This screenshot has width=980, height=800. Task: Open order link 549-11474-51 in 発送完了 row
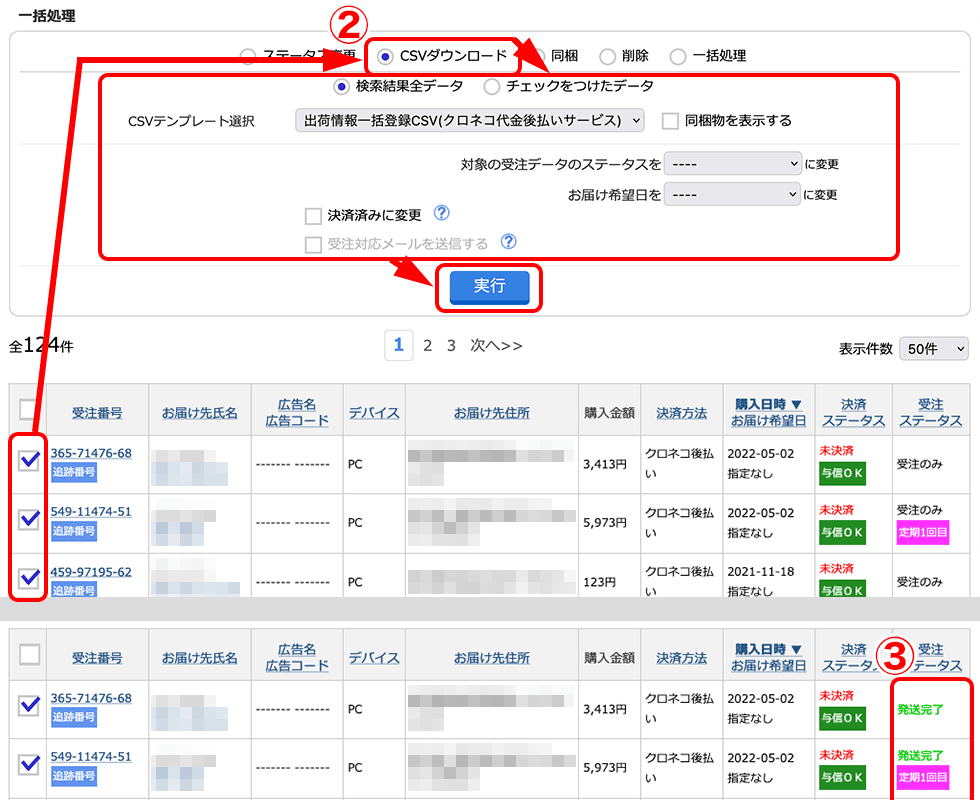pos(91,756)
